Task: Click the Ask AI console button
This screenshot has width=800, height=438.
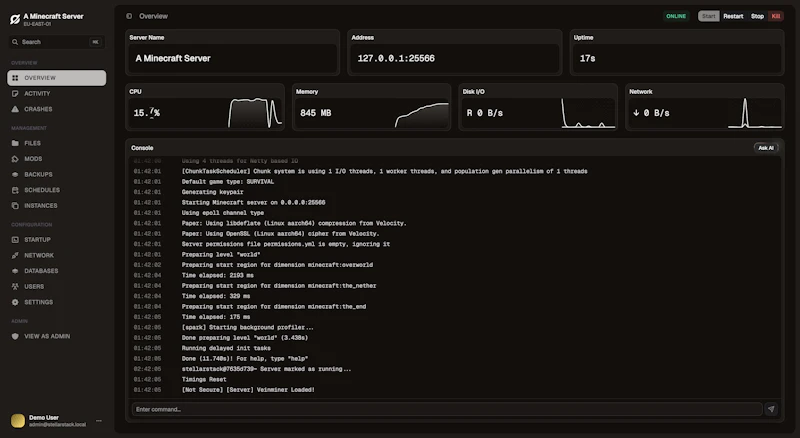Action: (x=766, y=148)
